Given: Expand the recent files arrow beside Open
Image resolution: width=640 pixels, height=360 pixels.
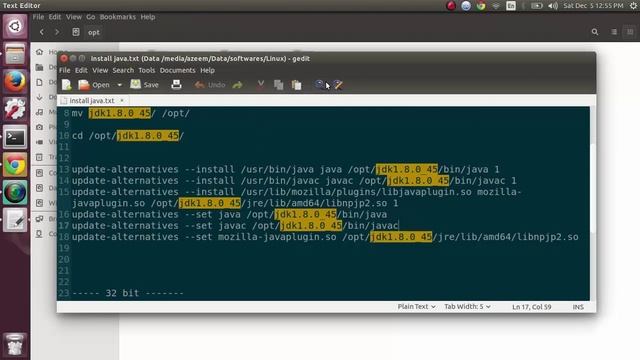Looking at the screenshot, I should click(x=120, y=85).
